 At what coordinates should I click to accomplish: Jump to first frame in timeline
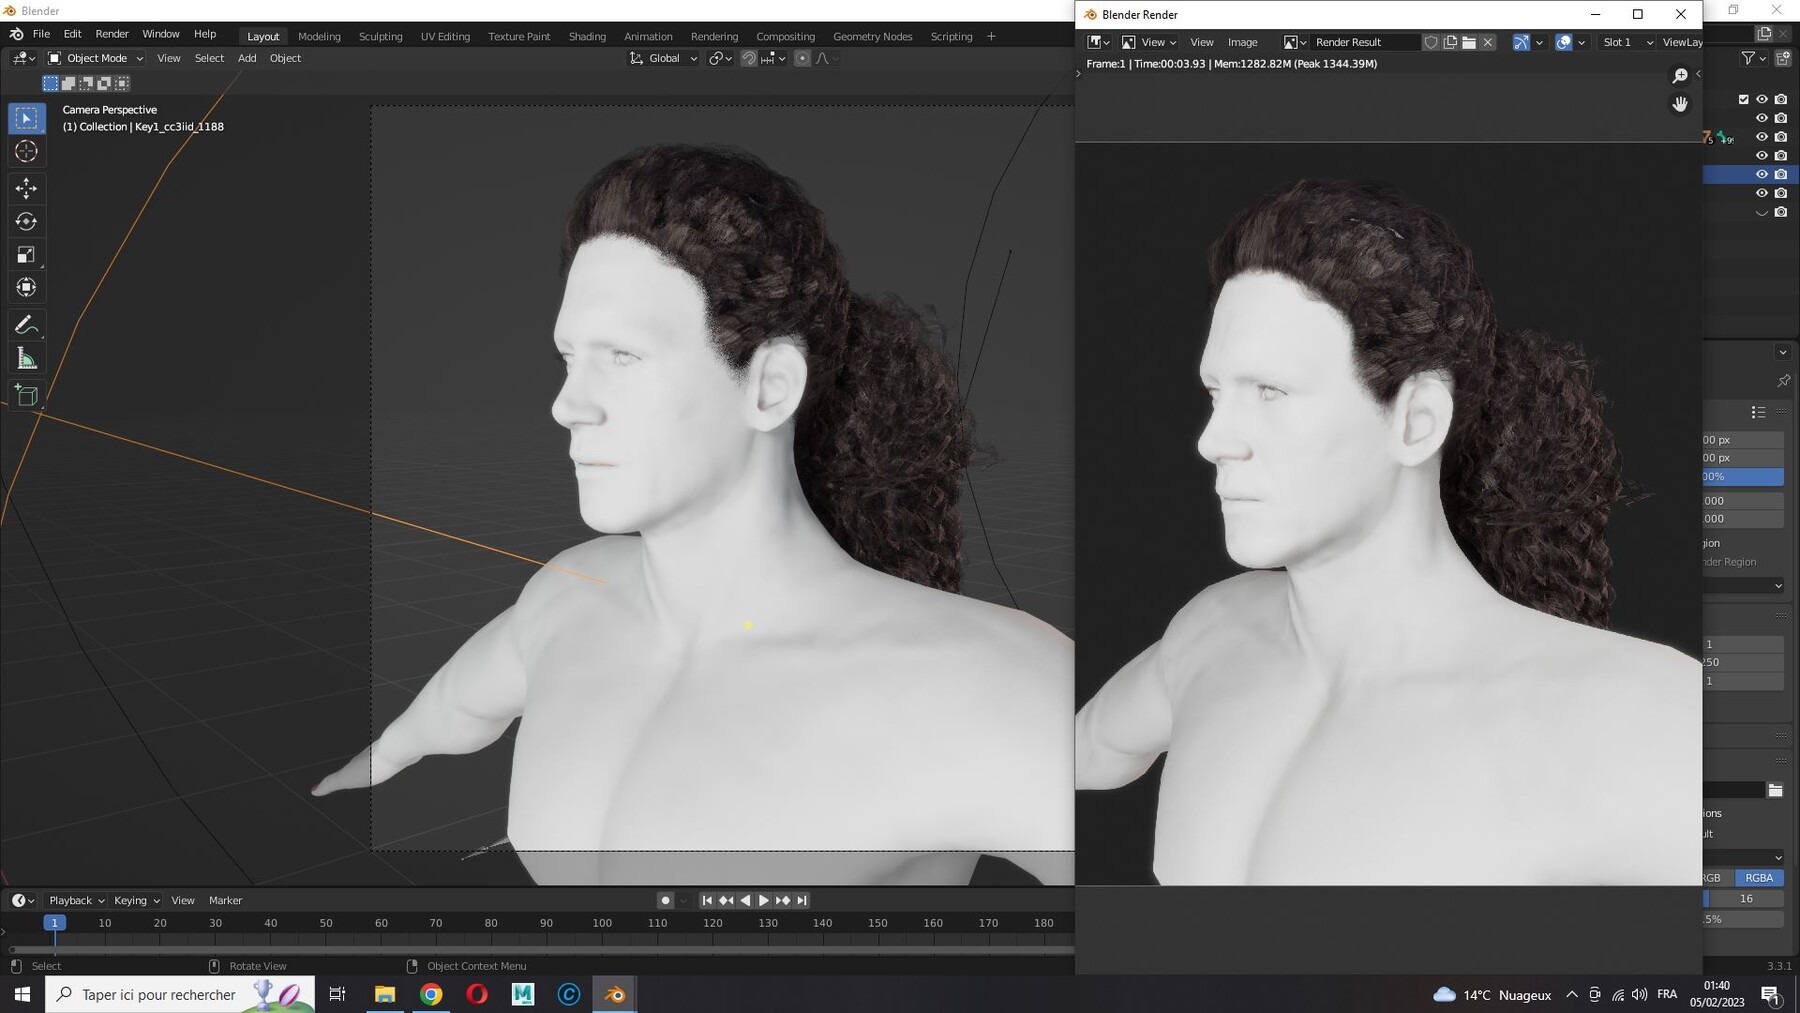[707, 900]
